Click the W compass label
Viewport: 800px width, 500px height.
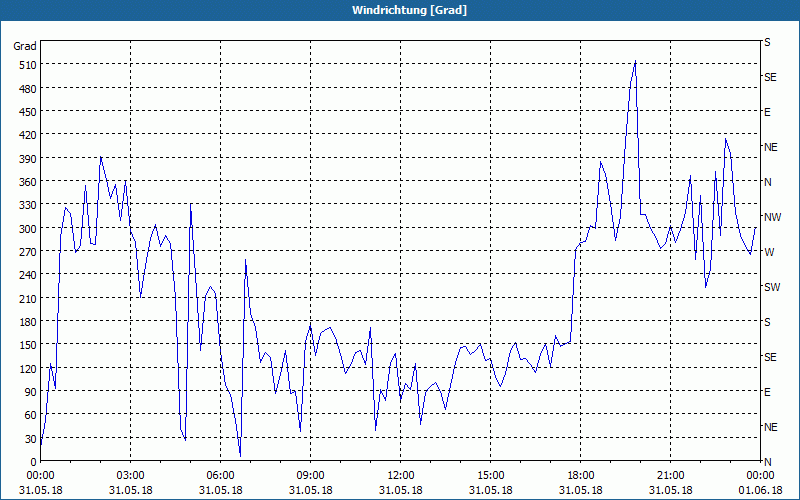(769, 252)
